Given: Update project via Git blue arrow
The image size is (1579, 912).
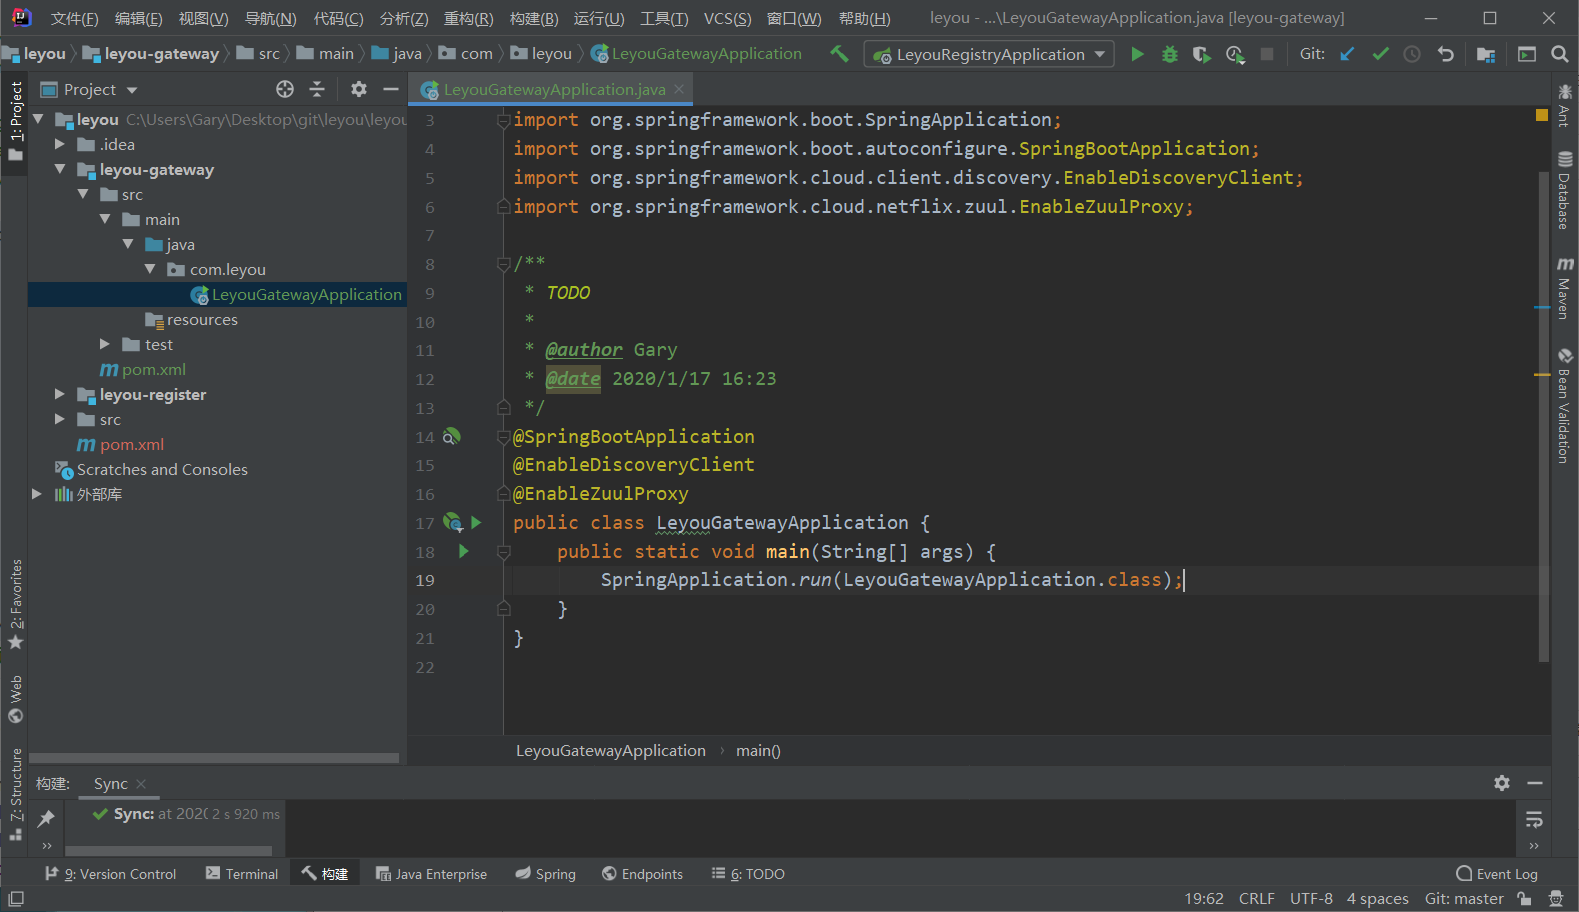Looking at the screenshot, I should [x=1347, y=54].
